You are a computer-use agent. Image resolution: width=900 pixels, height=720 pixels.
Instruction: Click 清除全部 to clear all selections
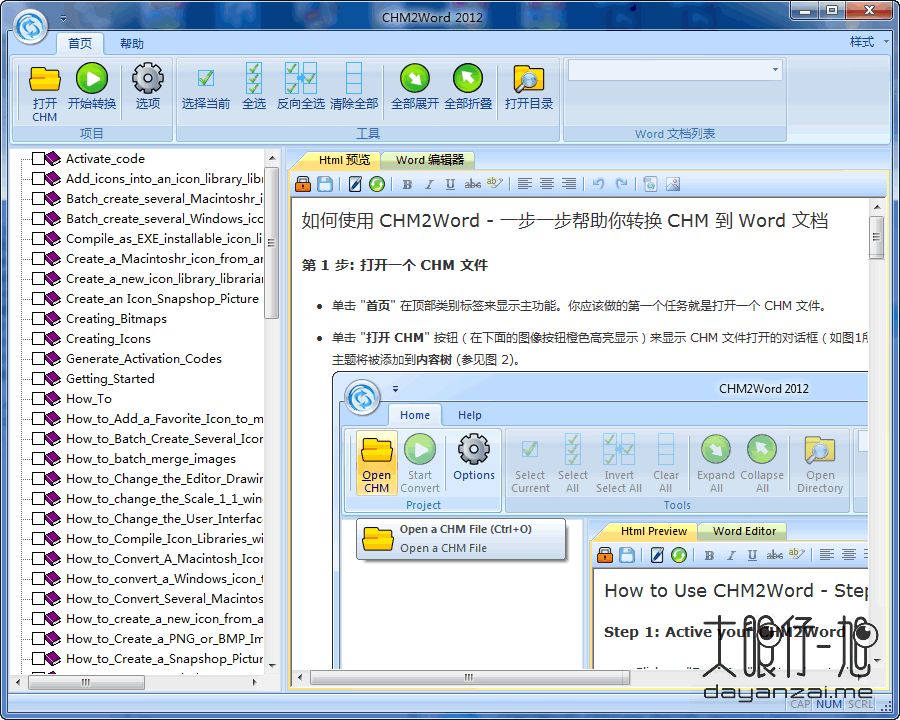[354, 87]
